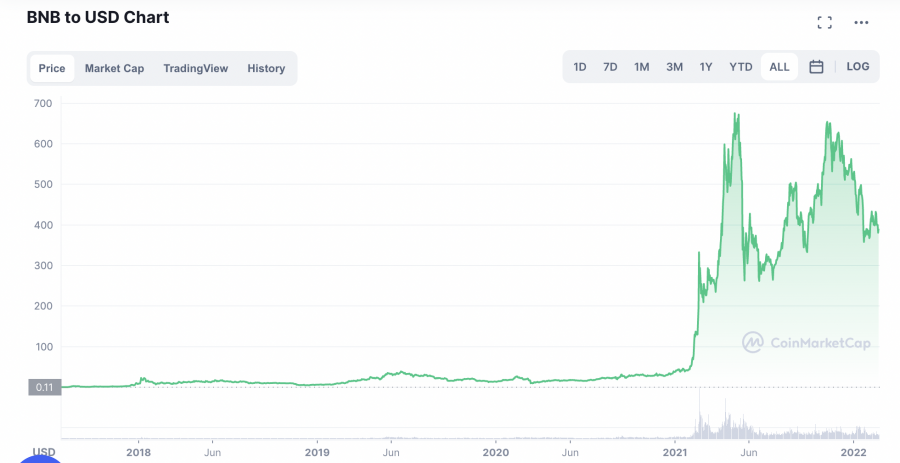Viewport: 900px width, 463px height.
Task: Select the YTD time range
Action: click(740, 67)
